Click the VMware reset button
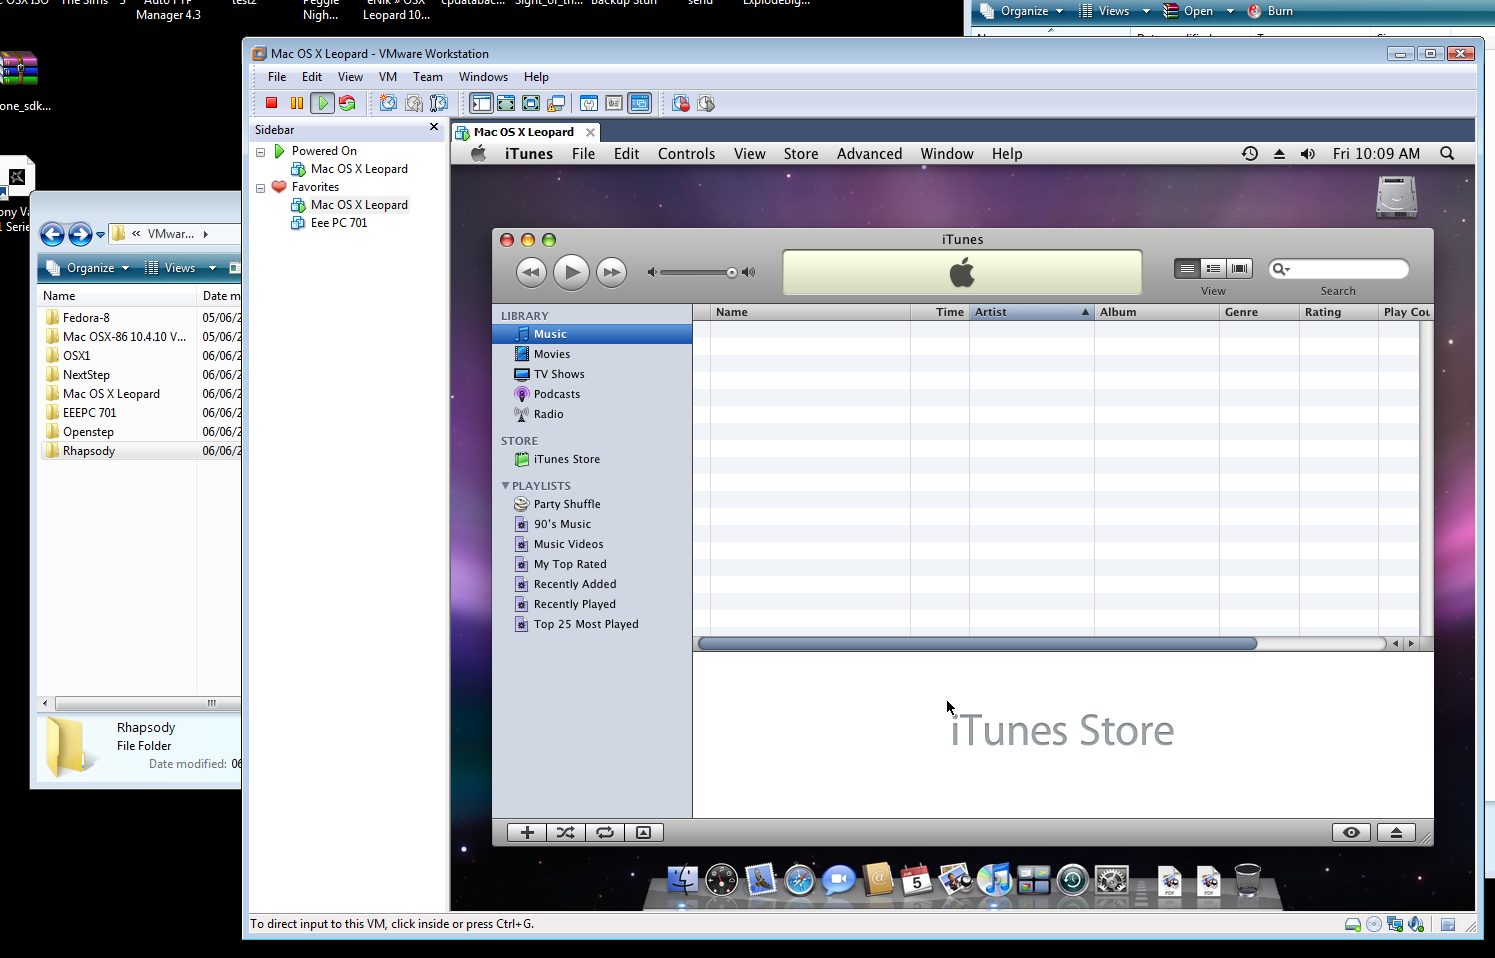The image size is (1495, 958). point(347,103)
